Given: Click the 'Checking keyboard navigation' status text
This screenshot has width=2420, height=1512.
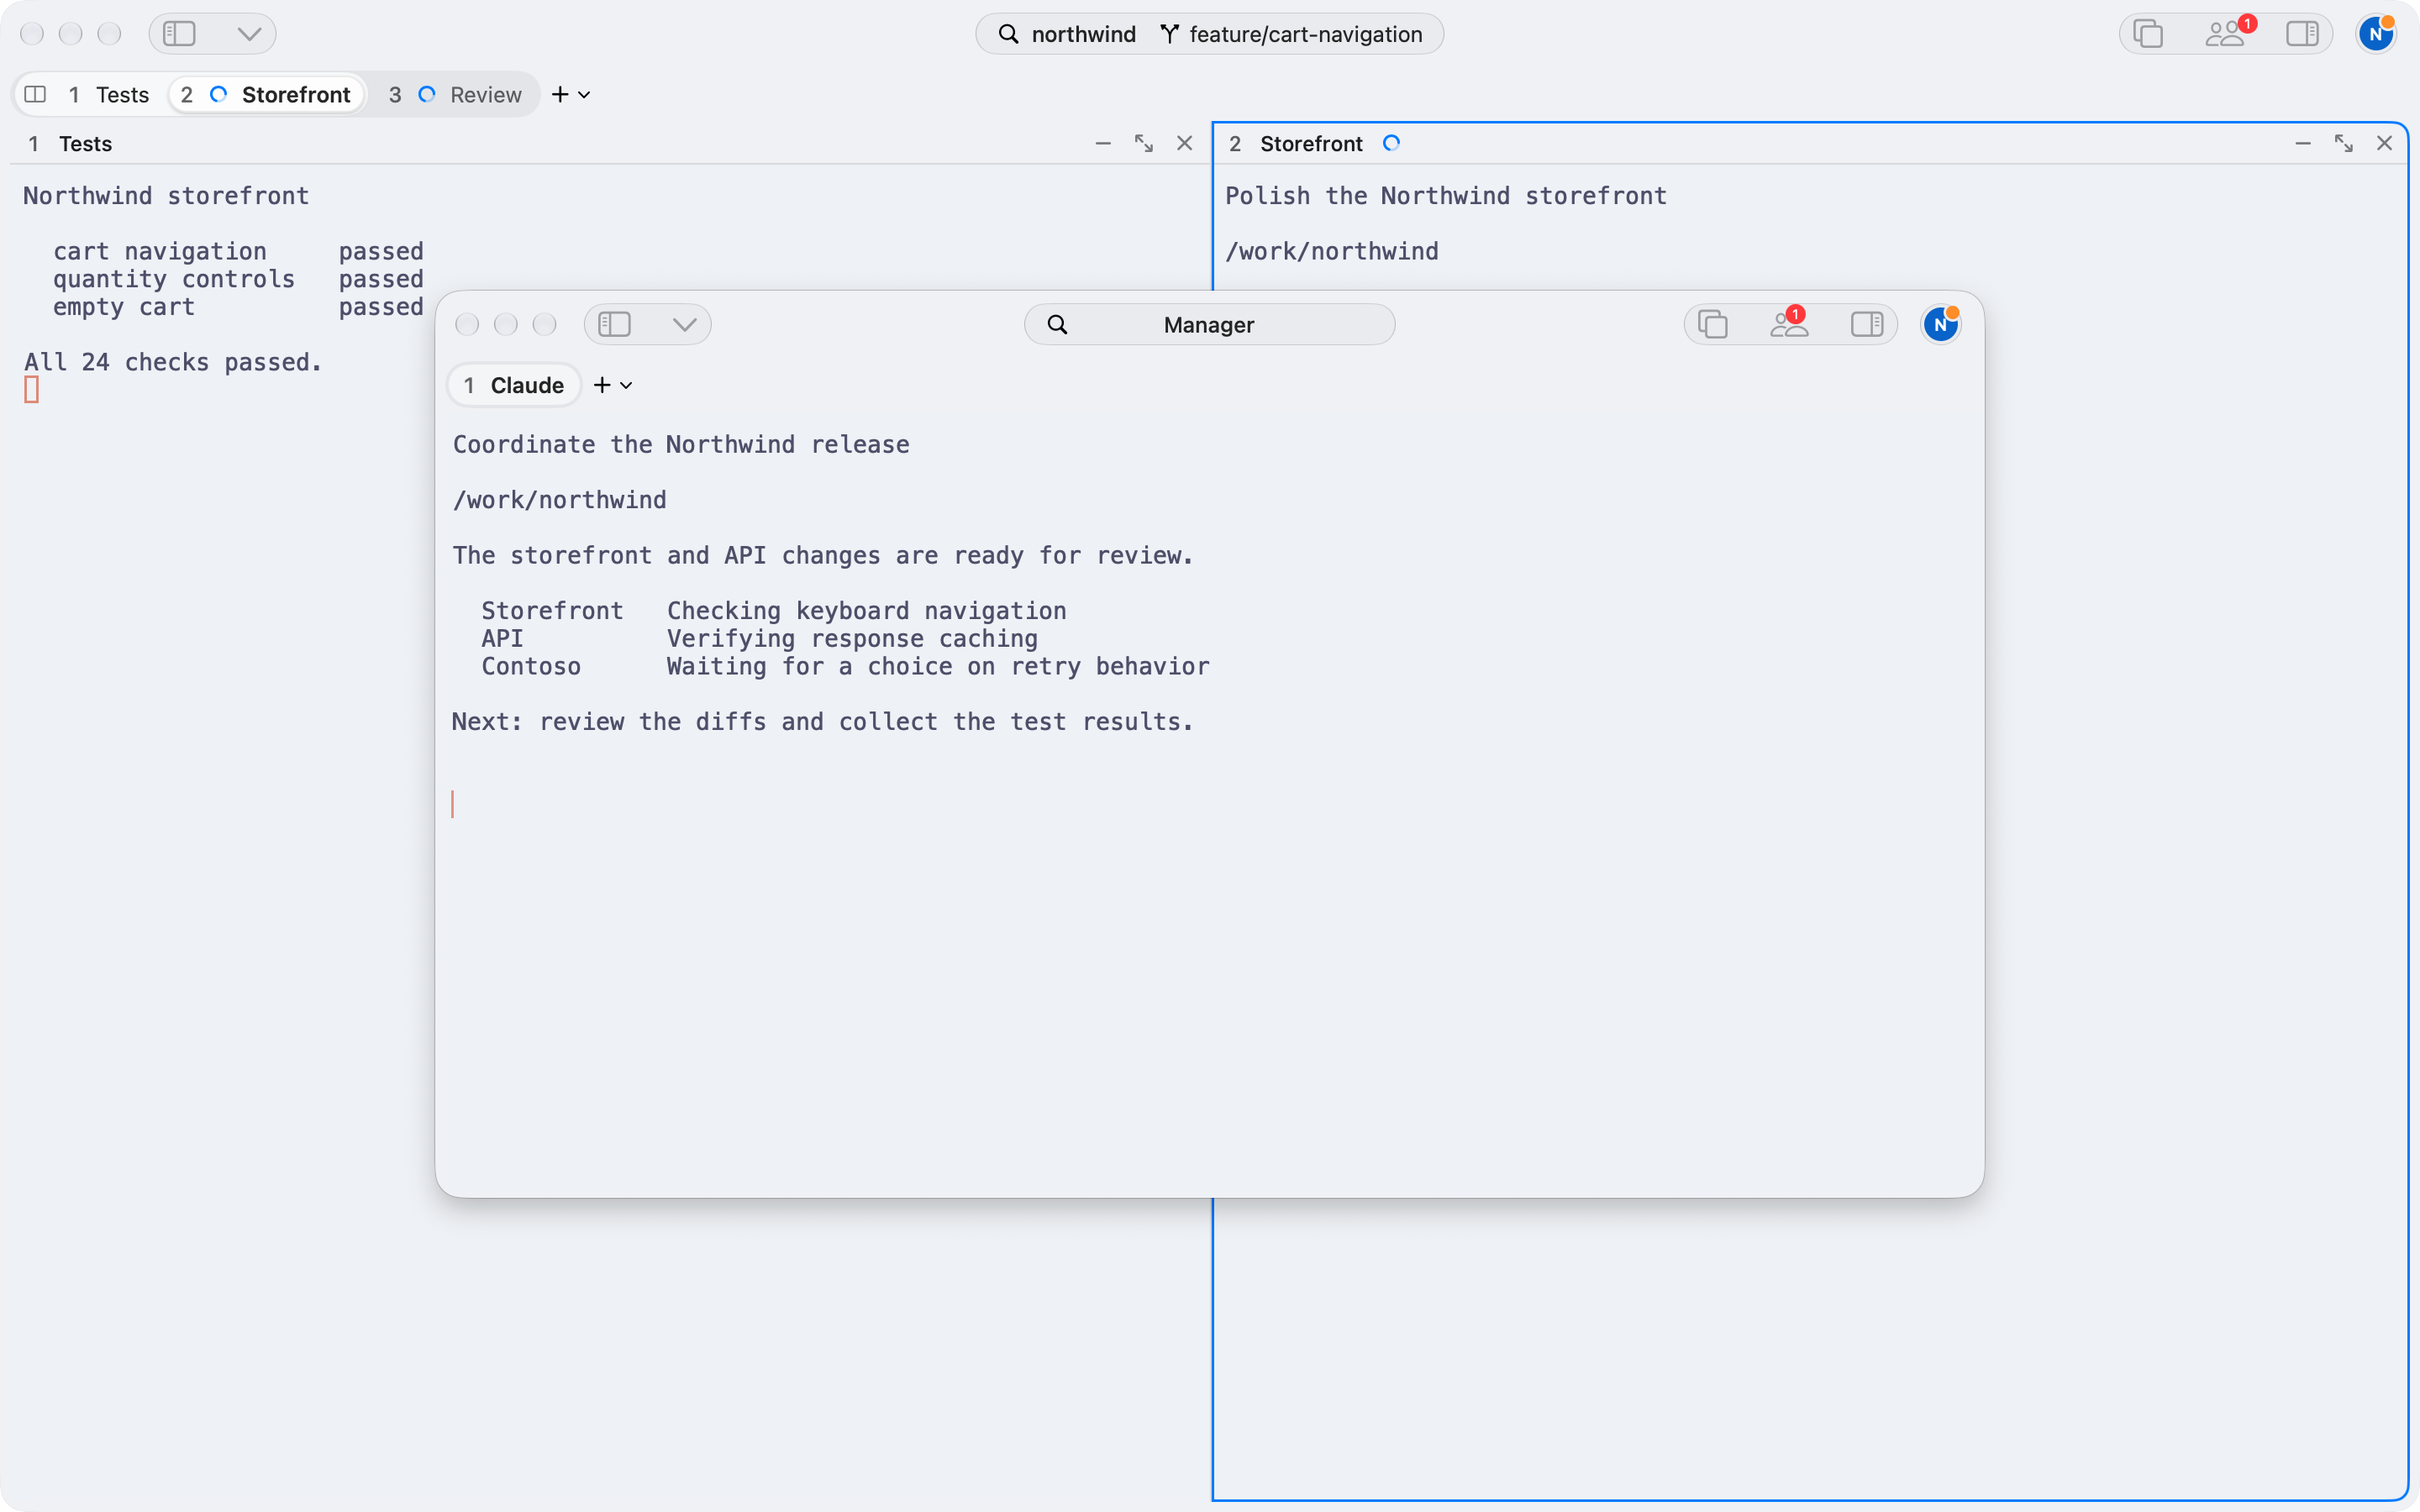Looking at the screenshot, I should pyautogui.click(x=866, y=610).
